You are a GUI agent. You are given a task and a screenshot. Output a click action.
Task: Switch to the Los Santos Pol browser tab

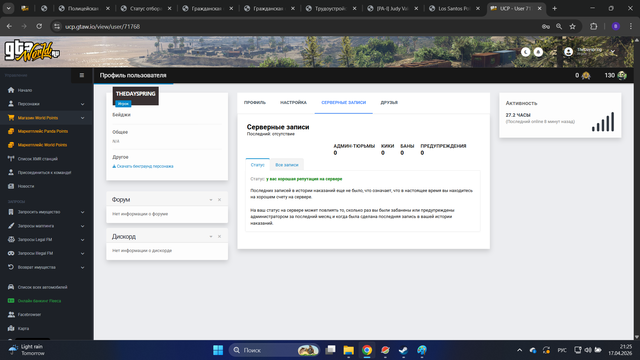(455, 8)
